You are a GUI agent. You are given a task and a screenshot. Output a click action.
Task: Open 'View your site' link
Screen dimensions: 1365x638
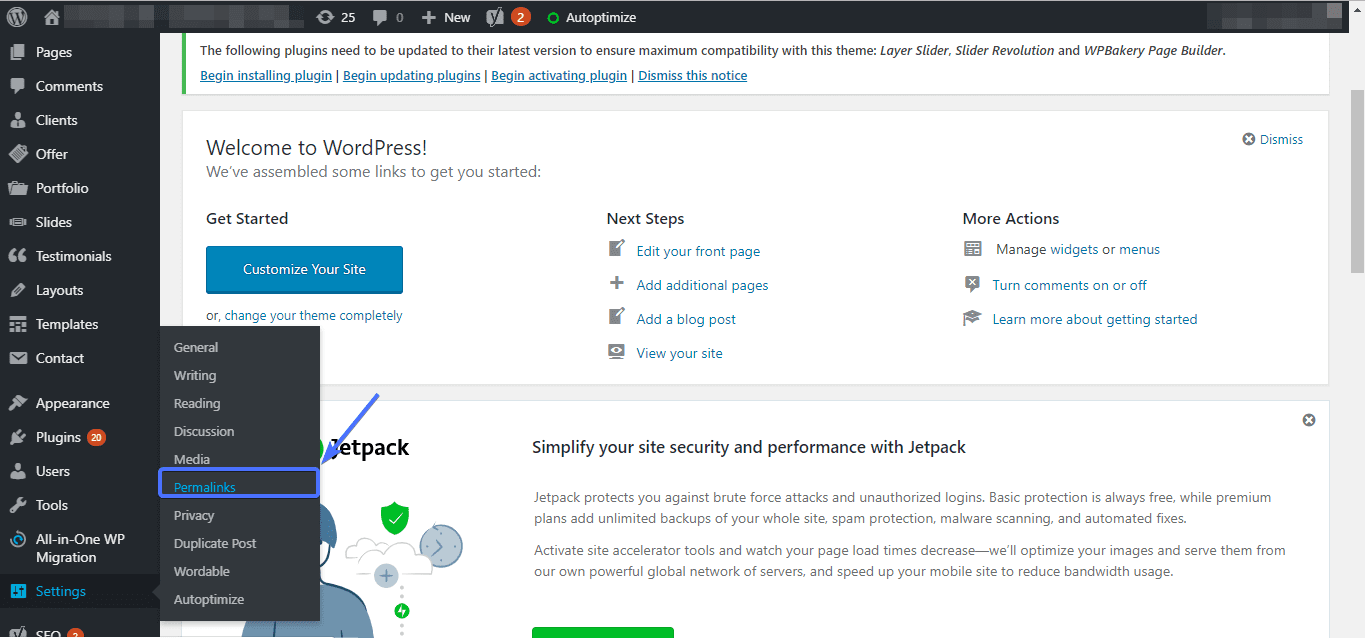[679, 353]
